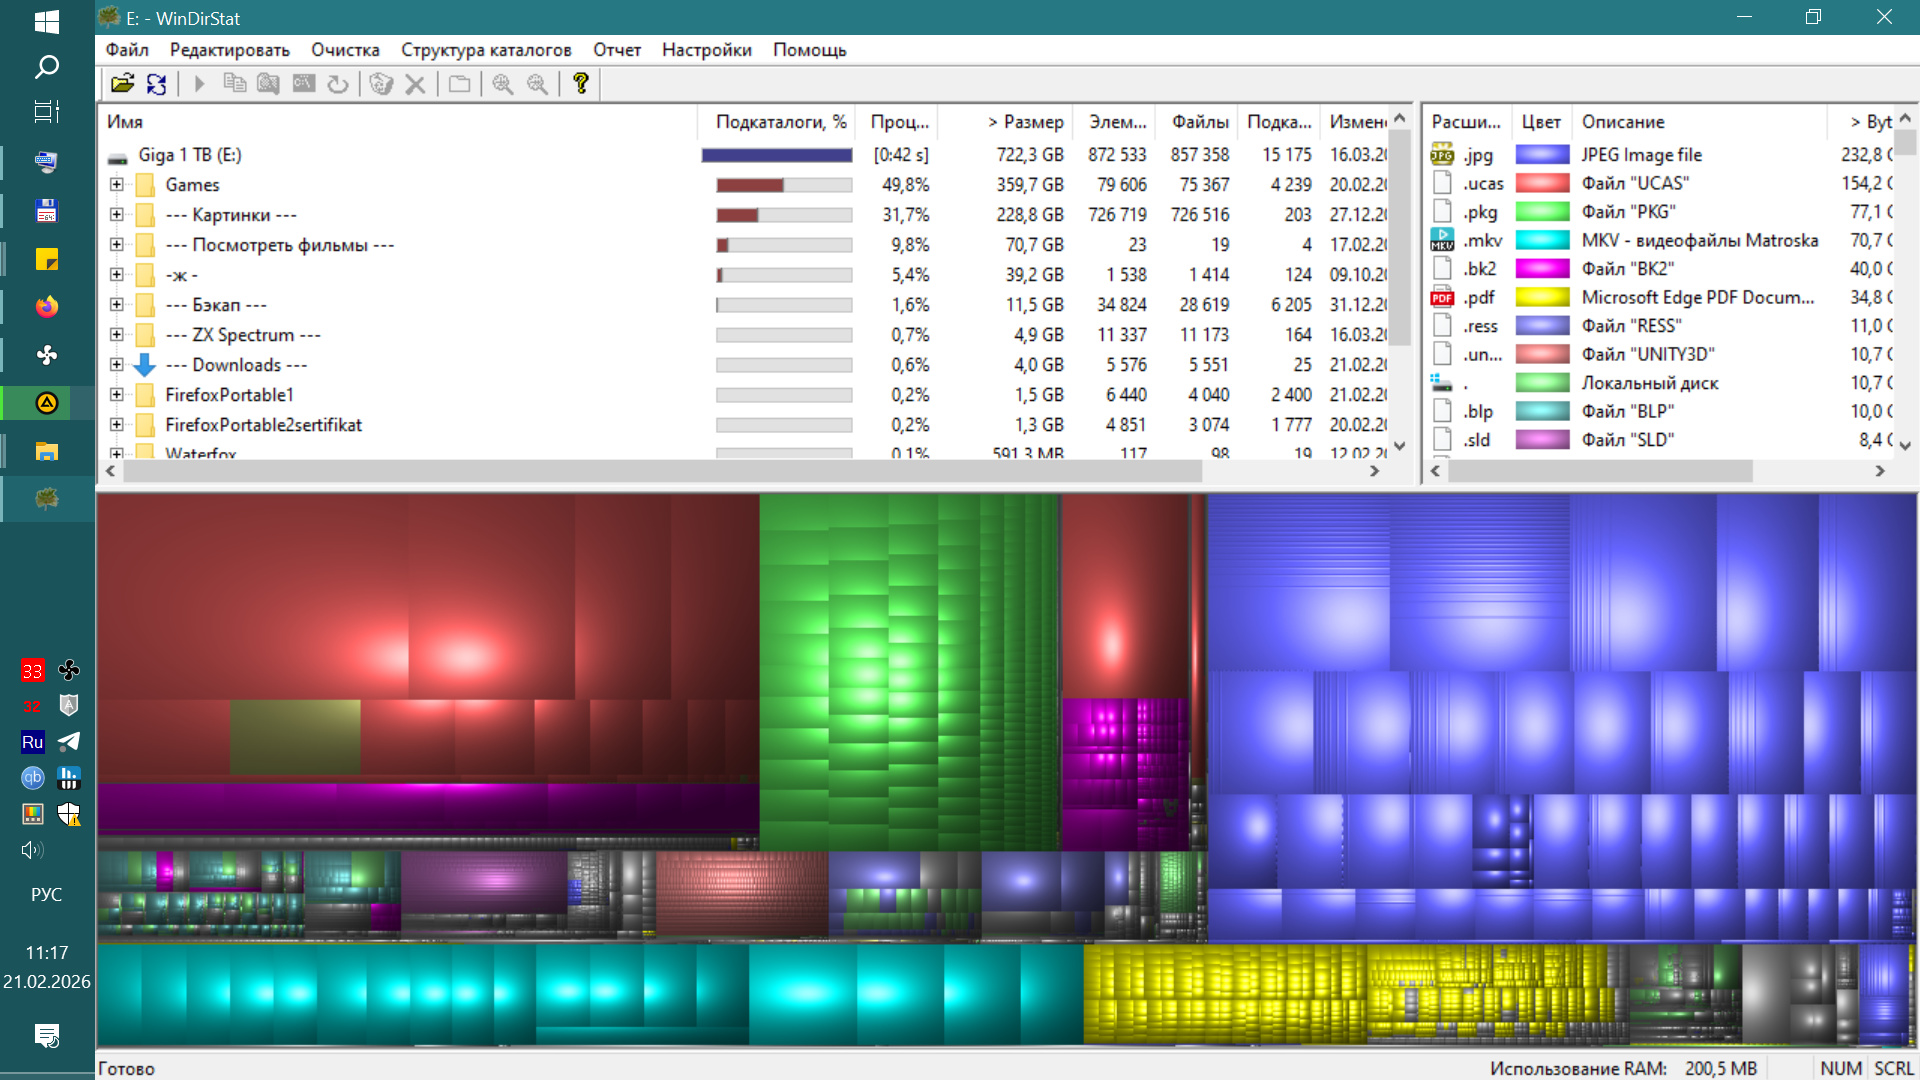Image resolution: width=1920 pixels, height=1080 pixels.
Task: Open the Очистка menu
Action: 345,50
